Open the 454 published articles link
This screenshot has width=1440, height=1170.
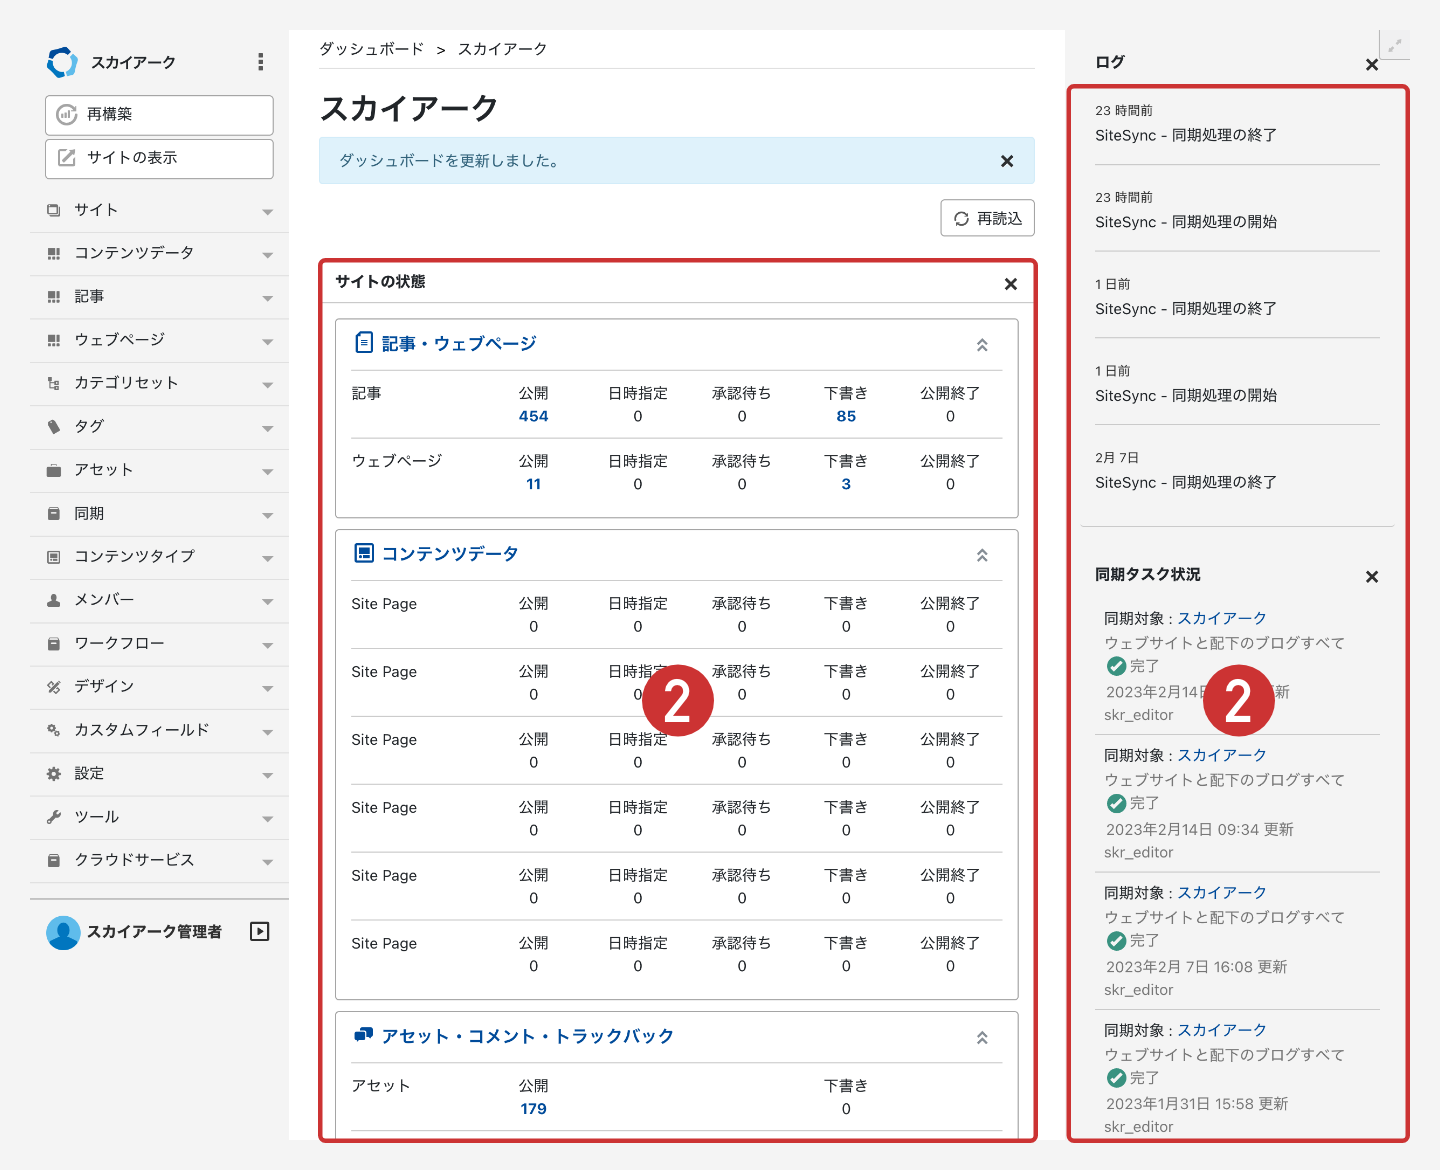click(533, 416)
